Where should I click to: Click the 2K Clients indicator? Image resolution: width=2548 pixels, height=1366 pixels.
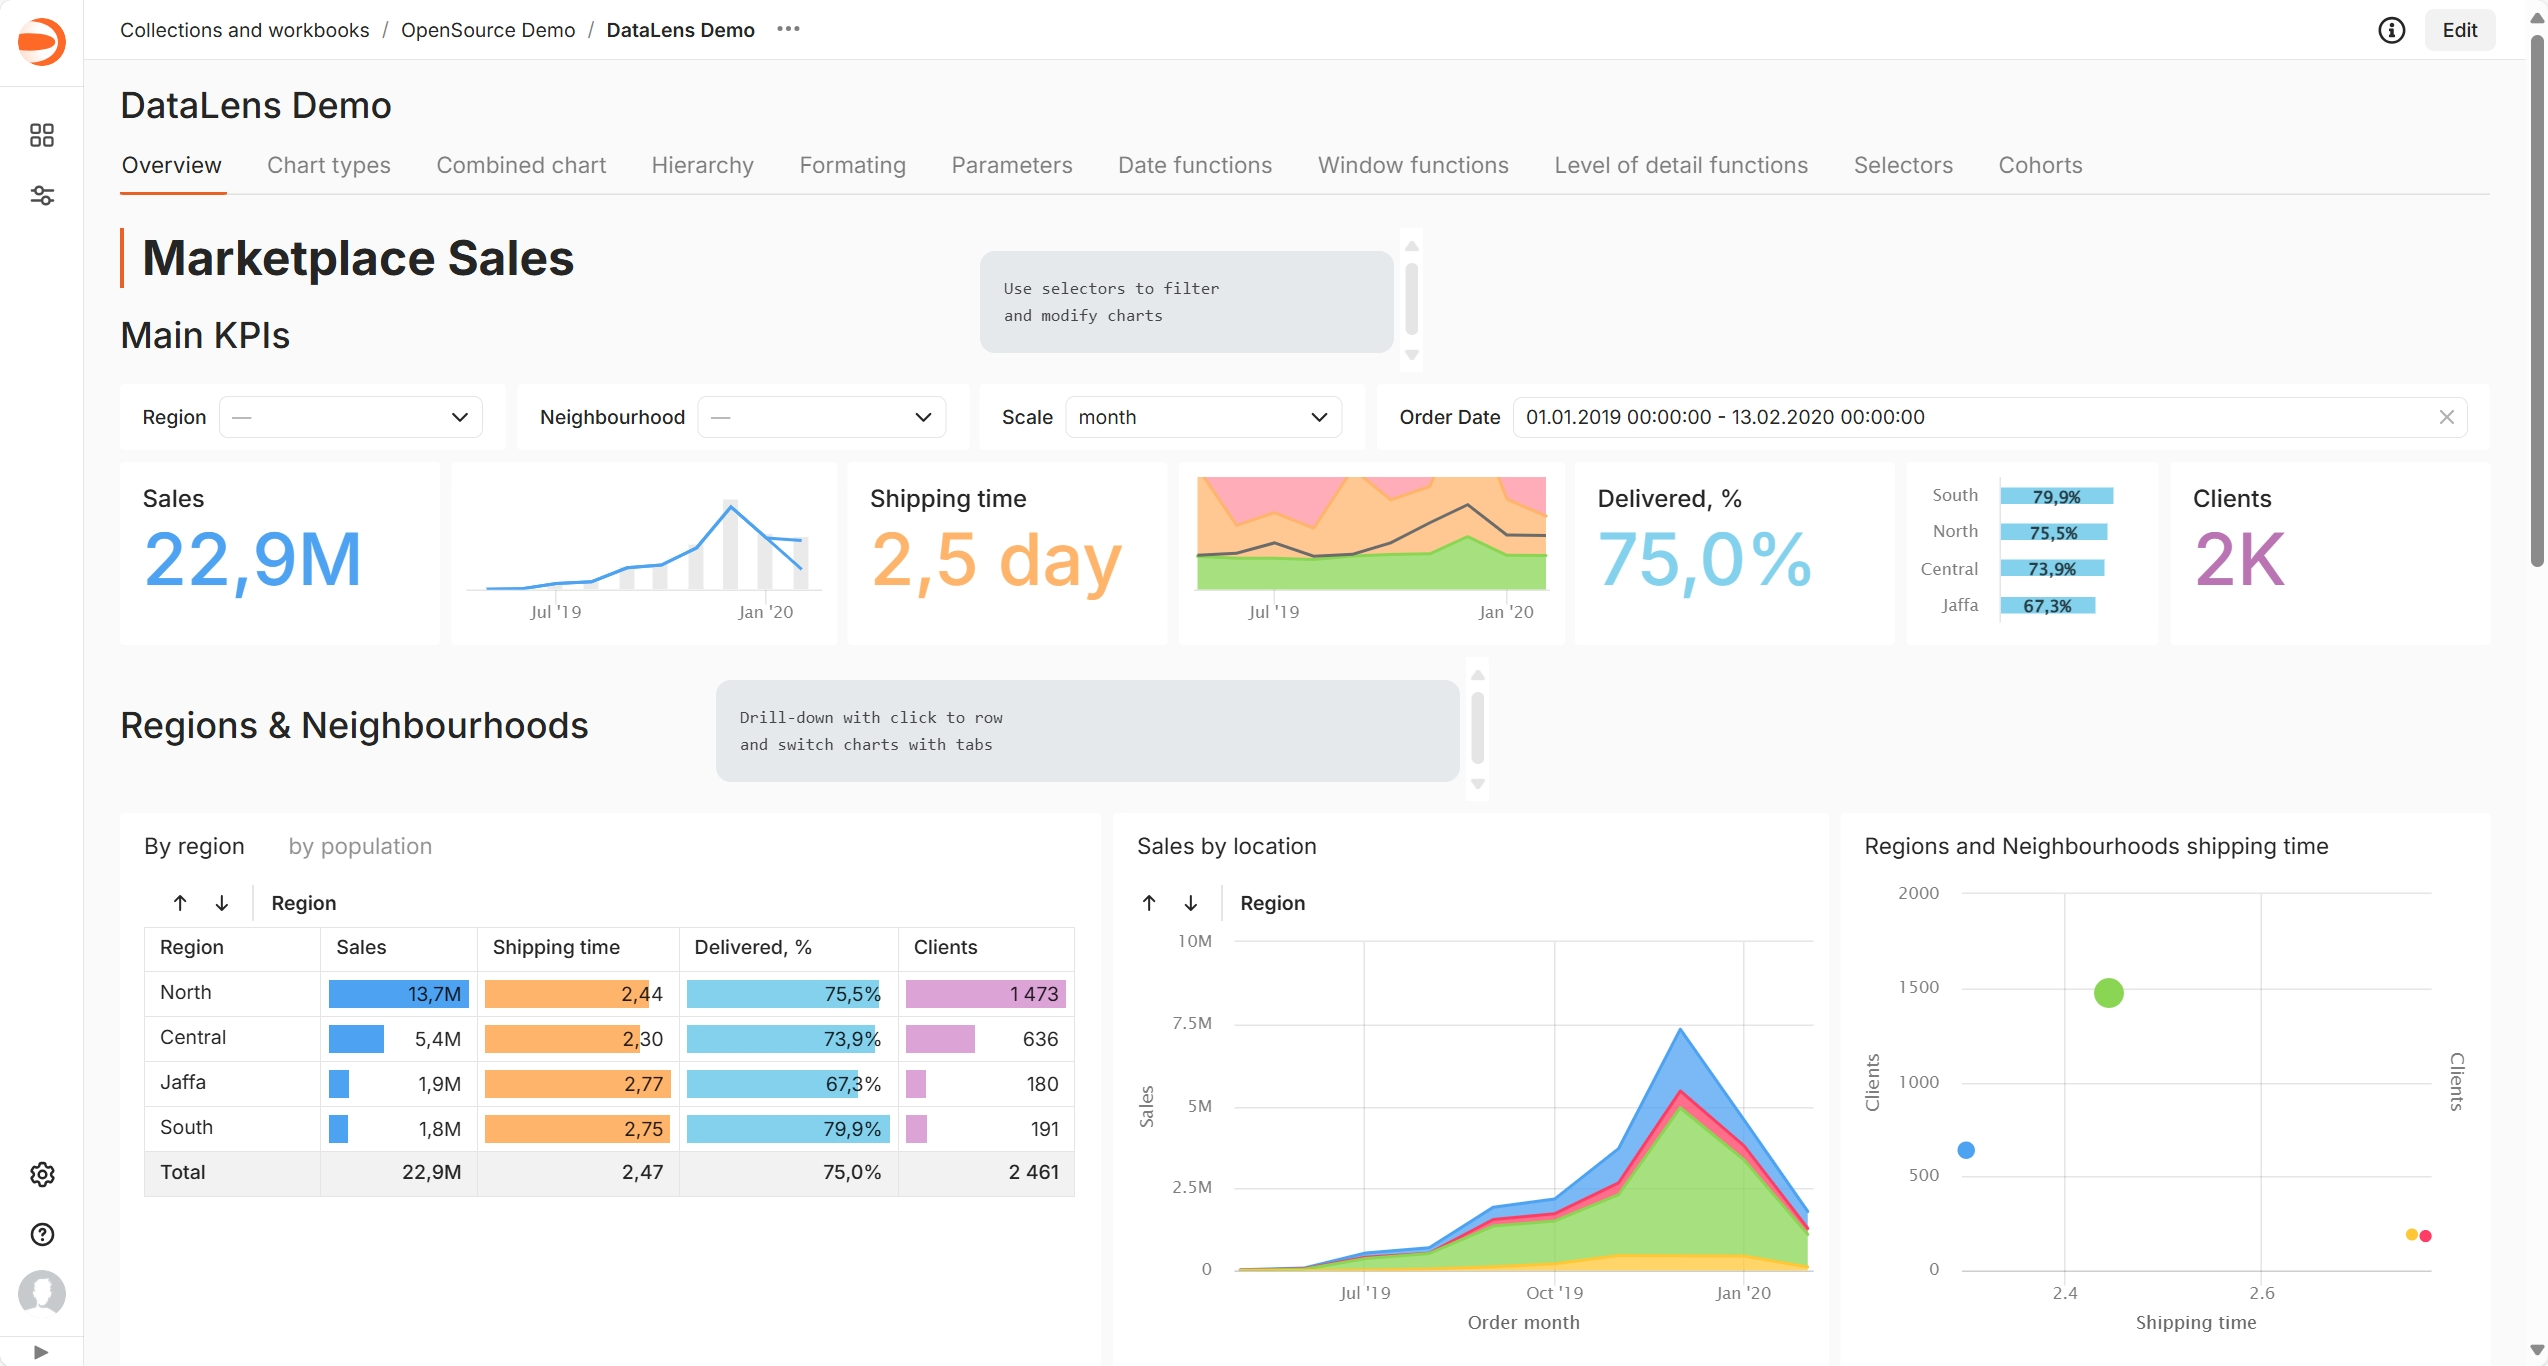[2240, 560]
